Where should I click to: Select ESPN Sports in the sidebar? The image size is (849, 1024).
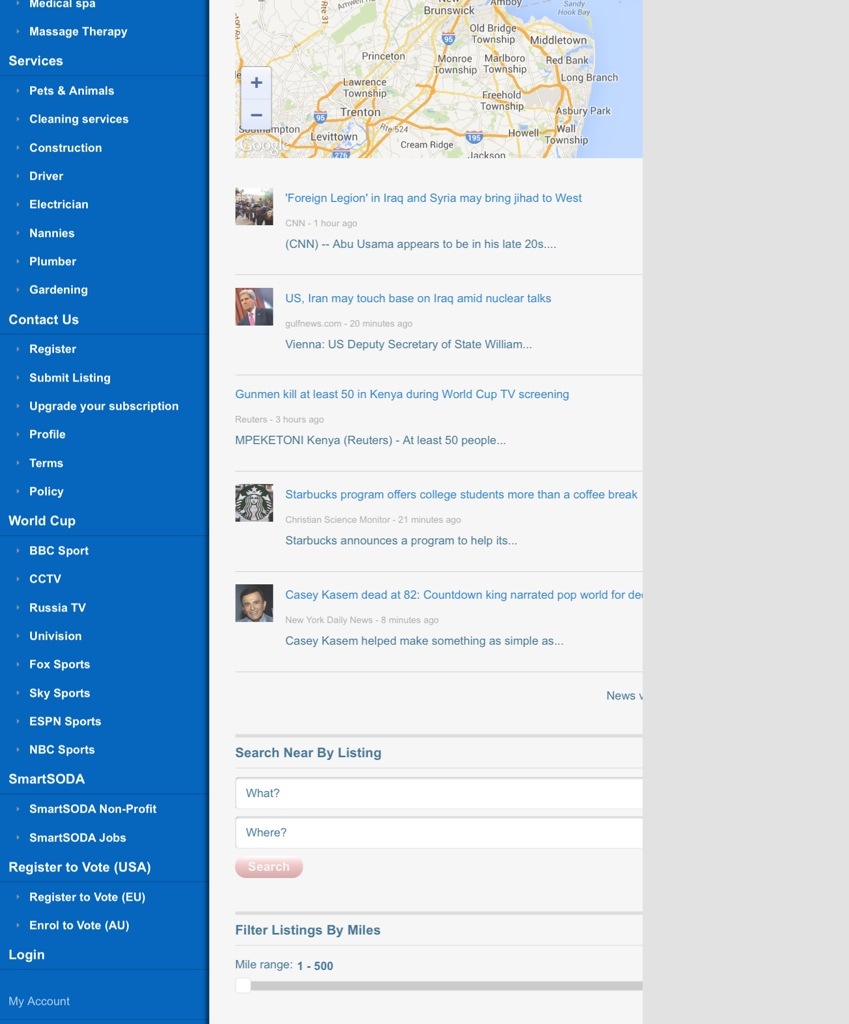tap(65, 721)
